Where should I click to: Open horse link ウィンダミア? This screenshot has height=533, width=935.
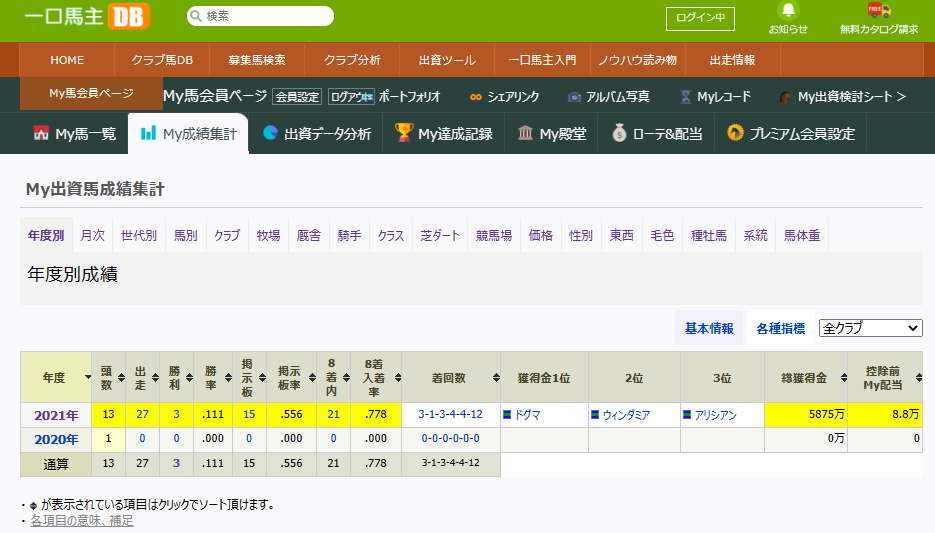[626, 415]
